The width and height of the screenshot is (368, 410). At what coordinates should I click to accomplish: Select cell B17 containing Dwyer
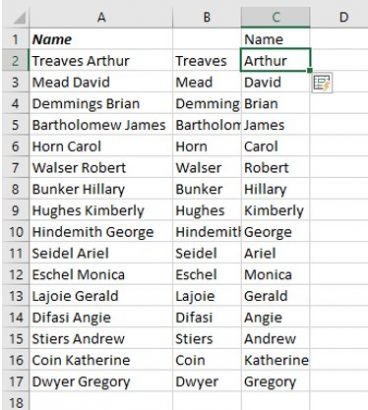[x=207, y=381]
